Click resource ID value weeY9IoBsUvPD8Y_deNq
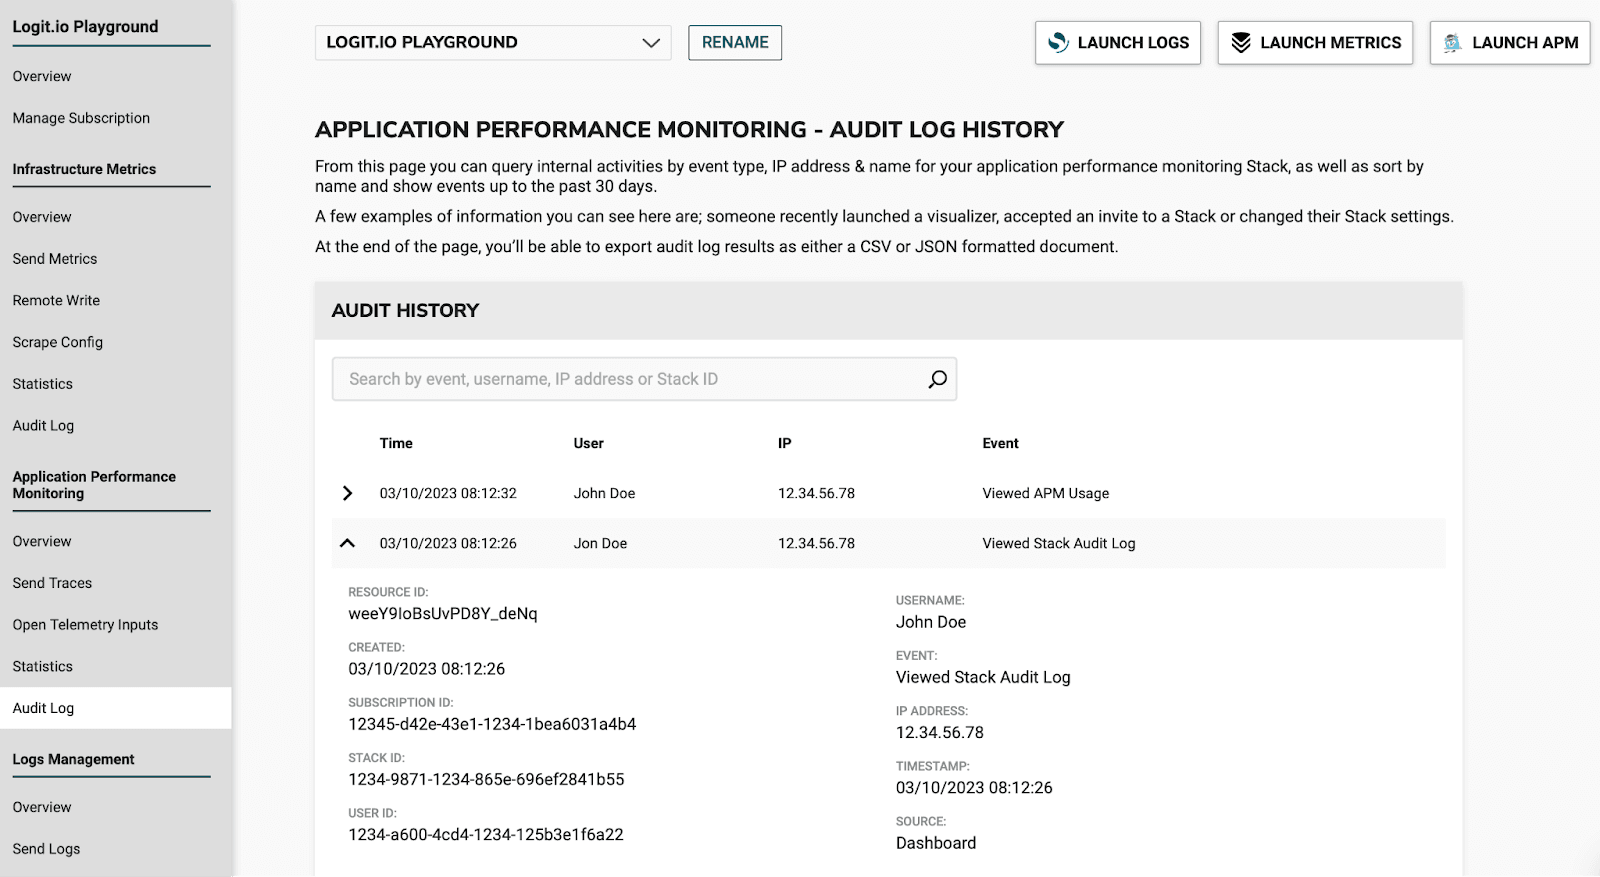1600x877 pixels. 443,613
